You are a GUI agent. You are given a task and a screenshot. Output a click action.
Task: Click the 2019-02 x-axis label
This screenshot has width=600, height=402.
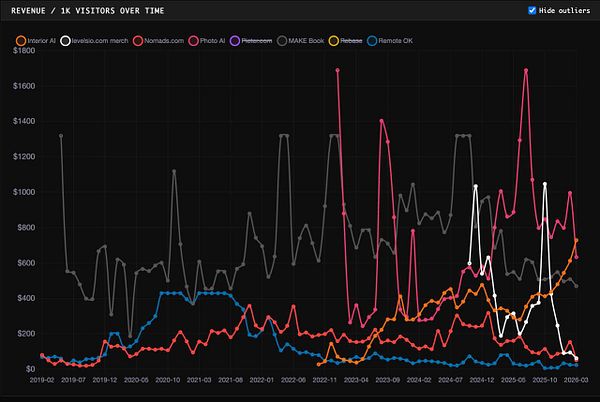tap(42, 380)
